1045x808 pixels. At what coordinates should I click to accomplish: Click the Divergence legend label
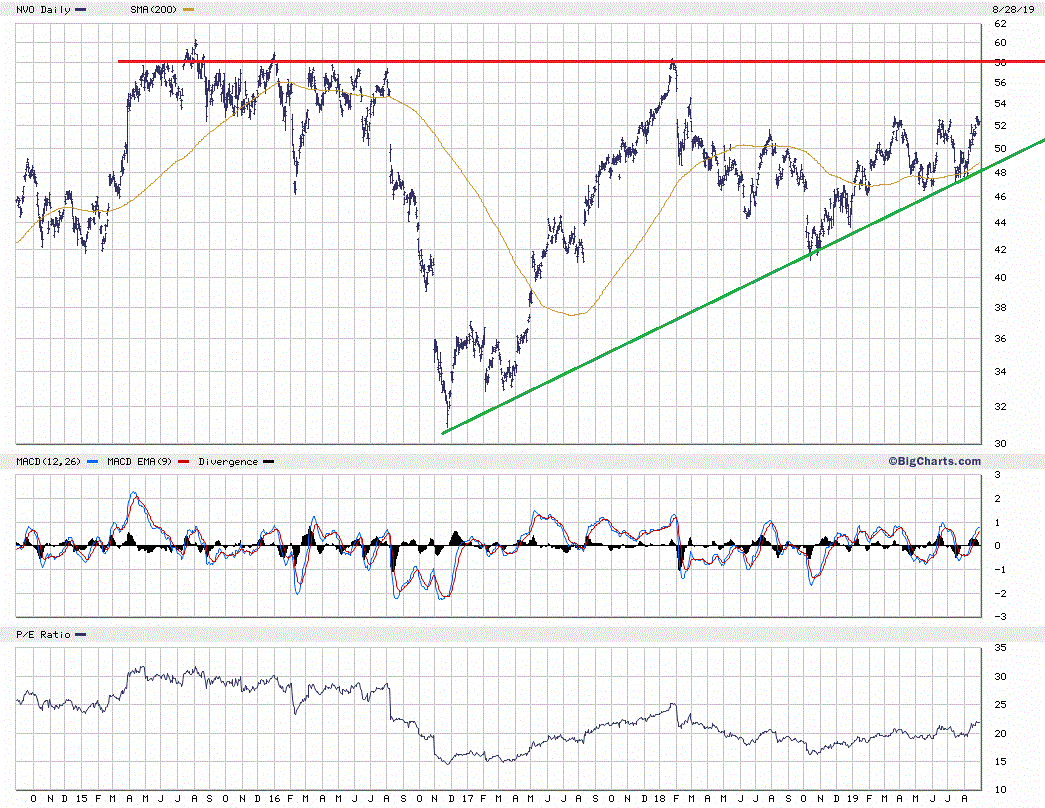(x=228, y=461)
